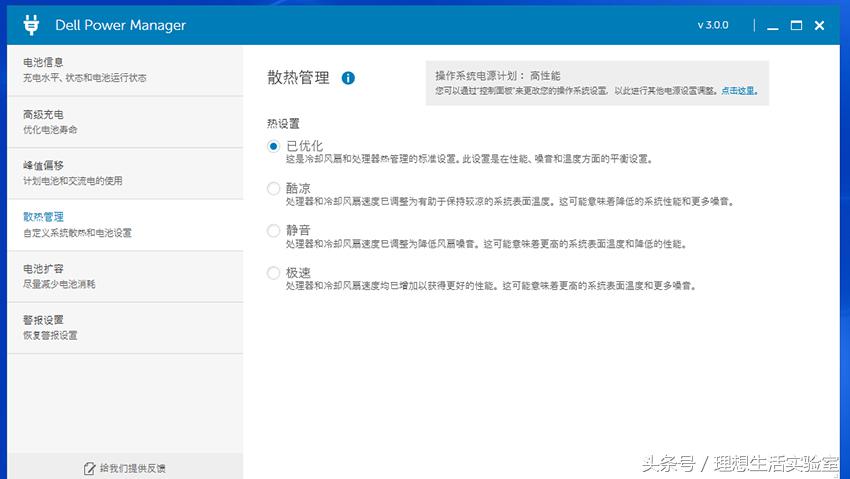Open the 峰值偏移 sidebar section
This screenshot has height=479, width=850.
(x=125, y=173)
